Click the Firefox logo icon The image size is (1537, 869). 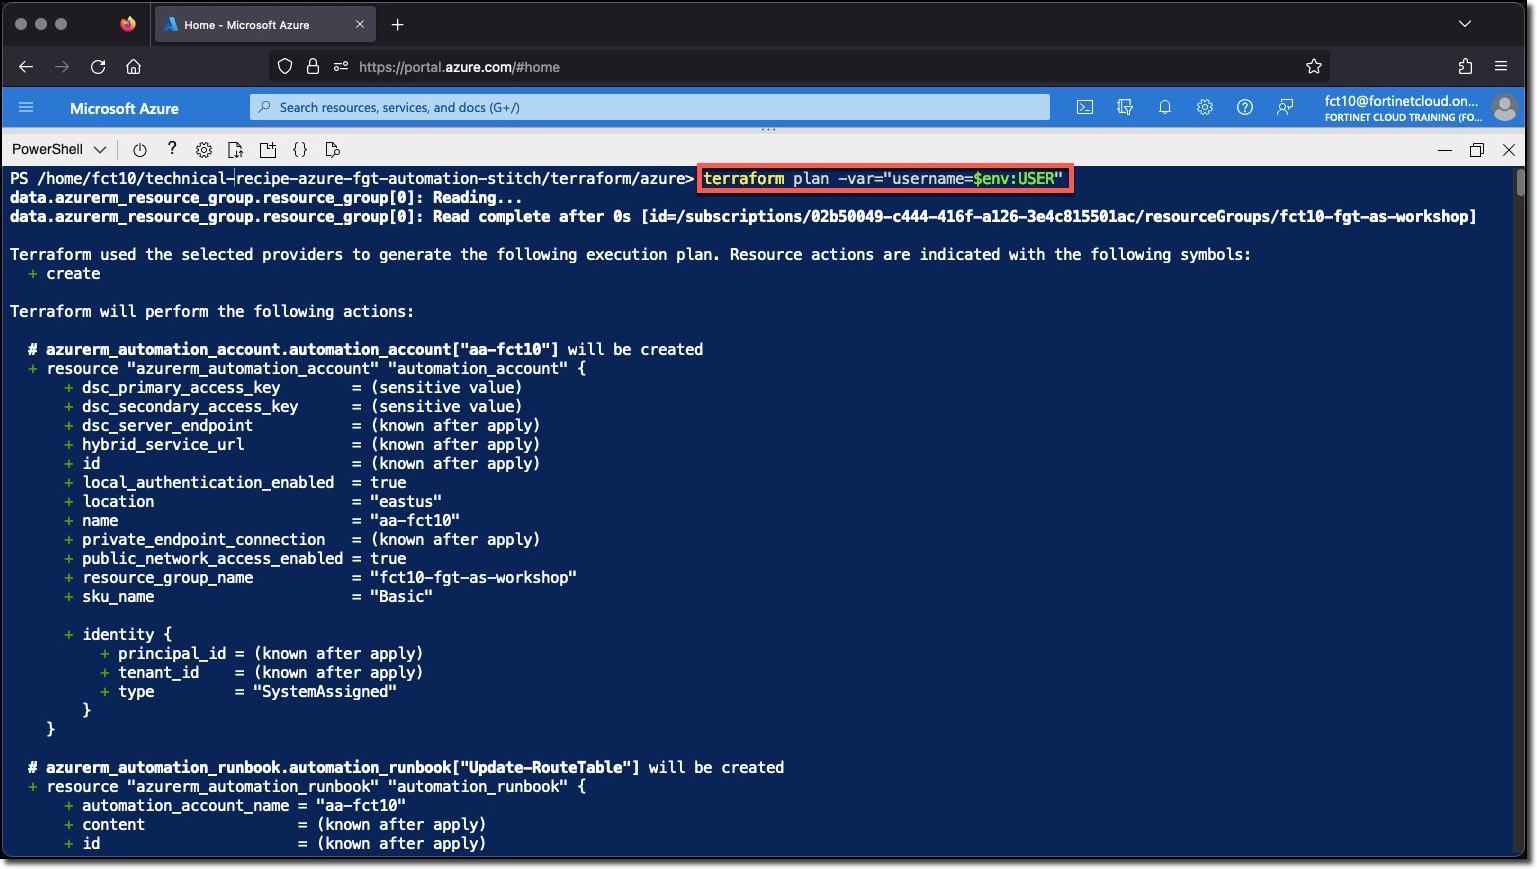click(128, 24)
